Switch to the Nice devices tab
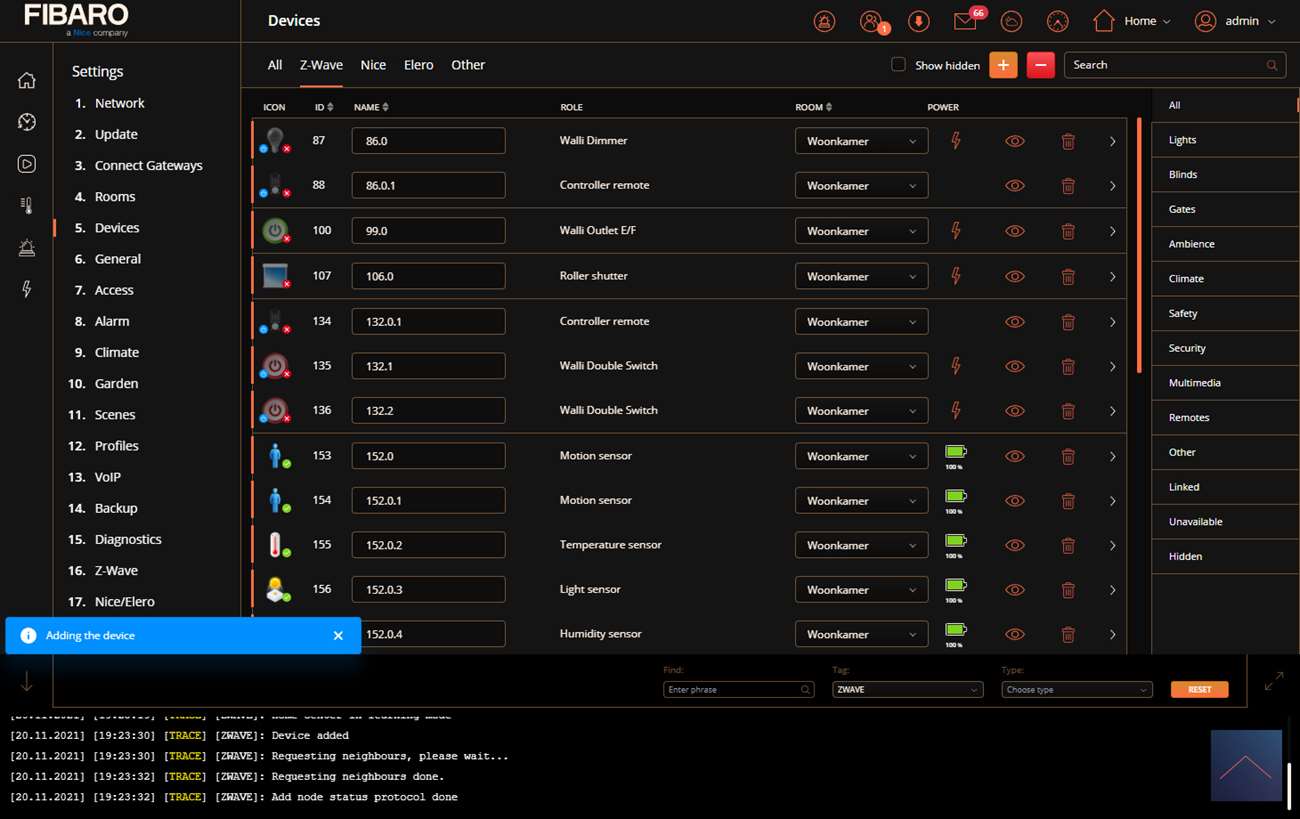This screenshot has width=1300, height=819. [x=373, y=65]
